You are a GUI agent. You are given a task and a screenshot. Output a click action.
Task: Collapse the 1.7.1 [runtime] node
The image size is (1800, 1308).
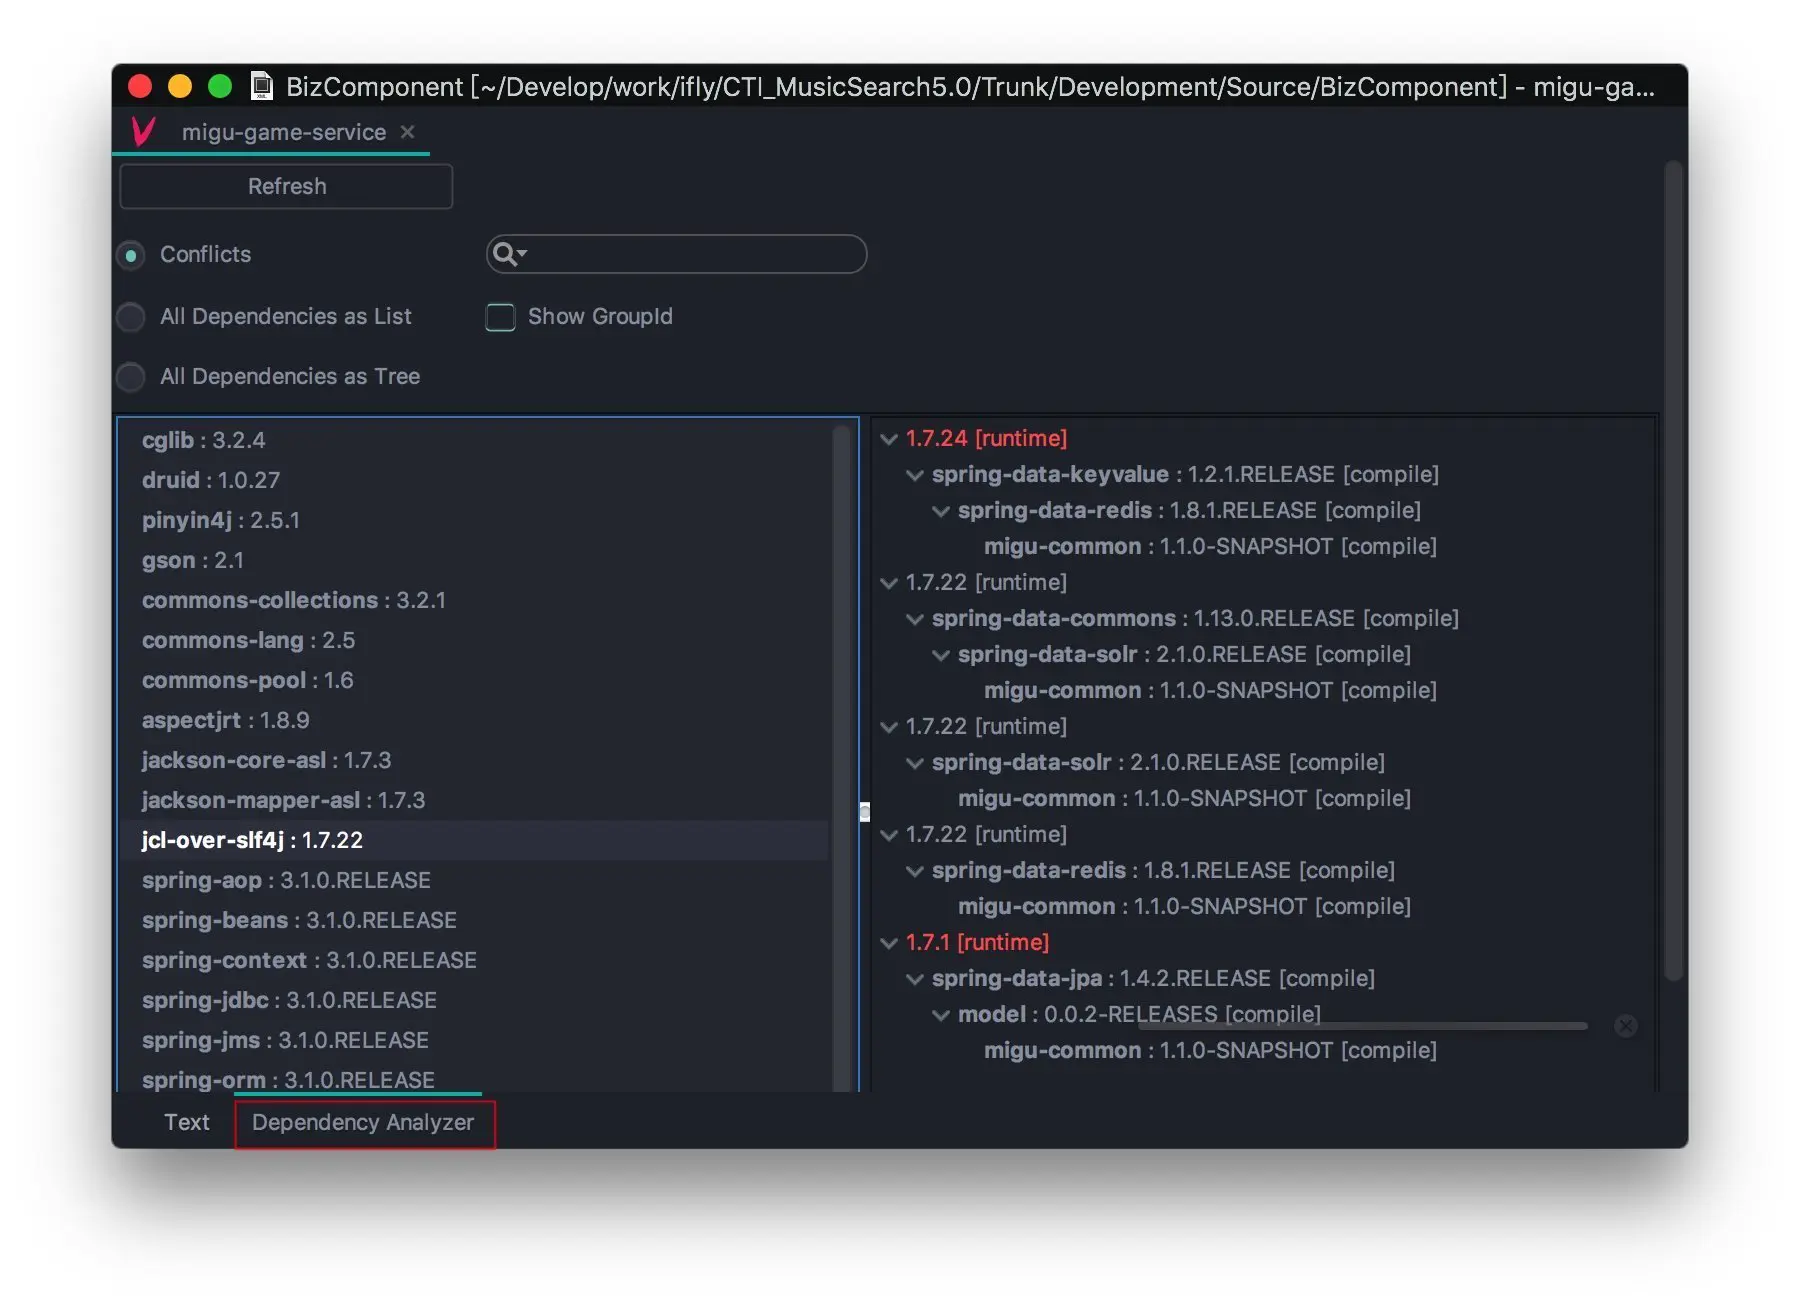[888, 943]
